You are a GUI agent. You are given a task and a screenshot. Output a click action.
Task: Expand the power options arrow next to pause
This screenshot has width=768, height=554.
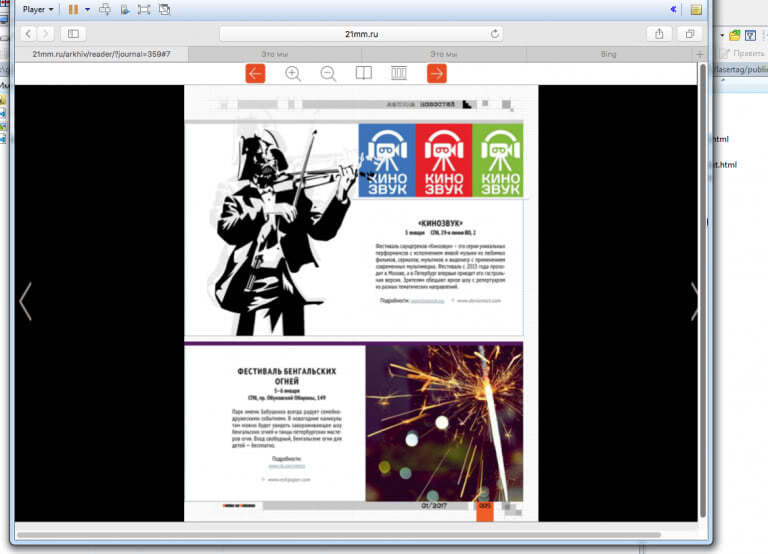87,9
